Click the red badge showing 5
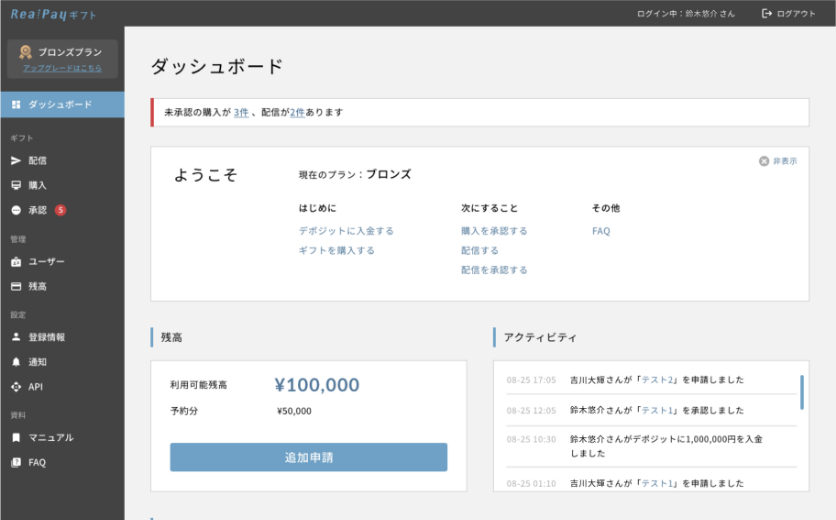This screenshot has width=836, height=520. click(x=61, y=210)
